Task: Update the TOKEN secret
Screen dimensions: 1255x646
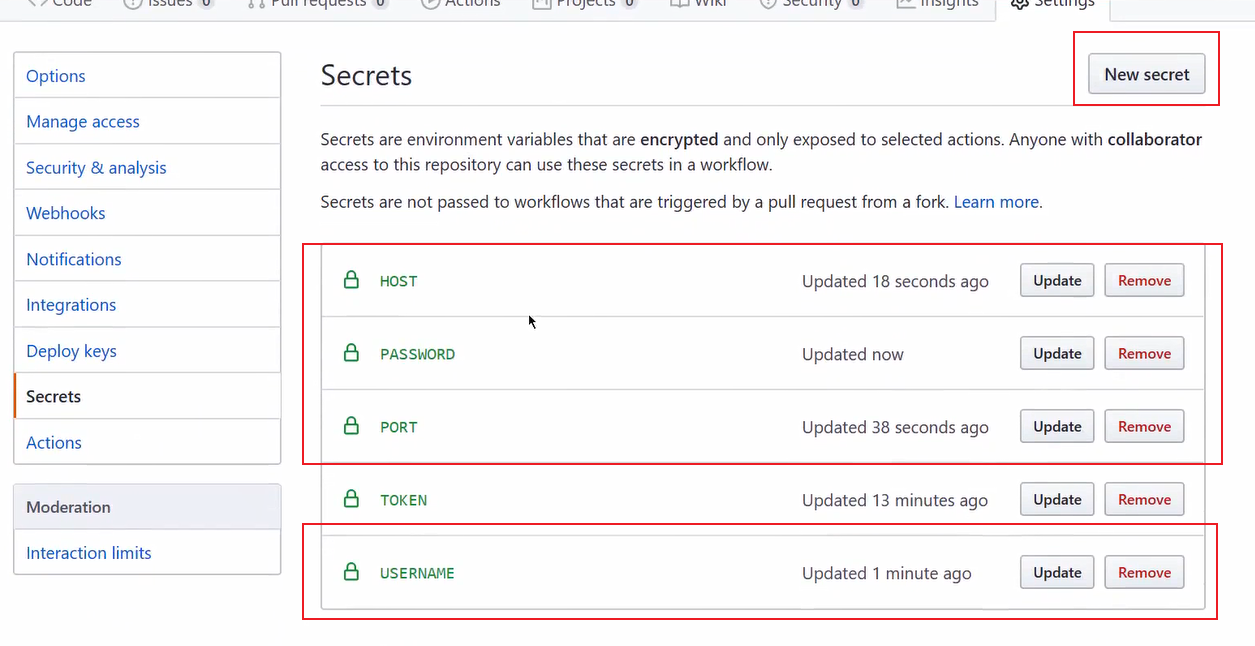Action: 1057,500
